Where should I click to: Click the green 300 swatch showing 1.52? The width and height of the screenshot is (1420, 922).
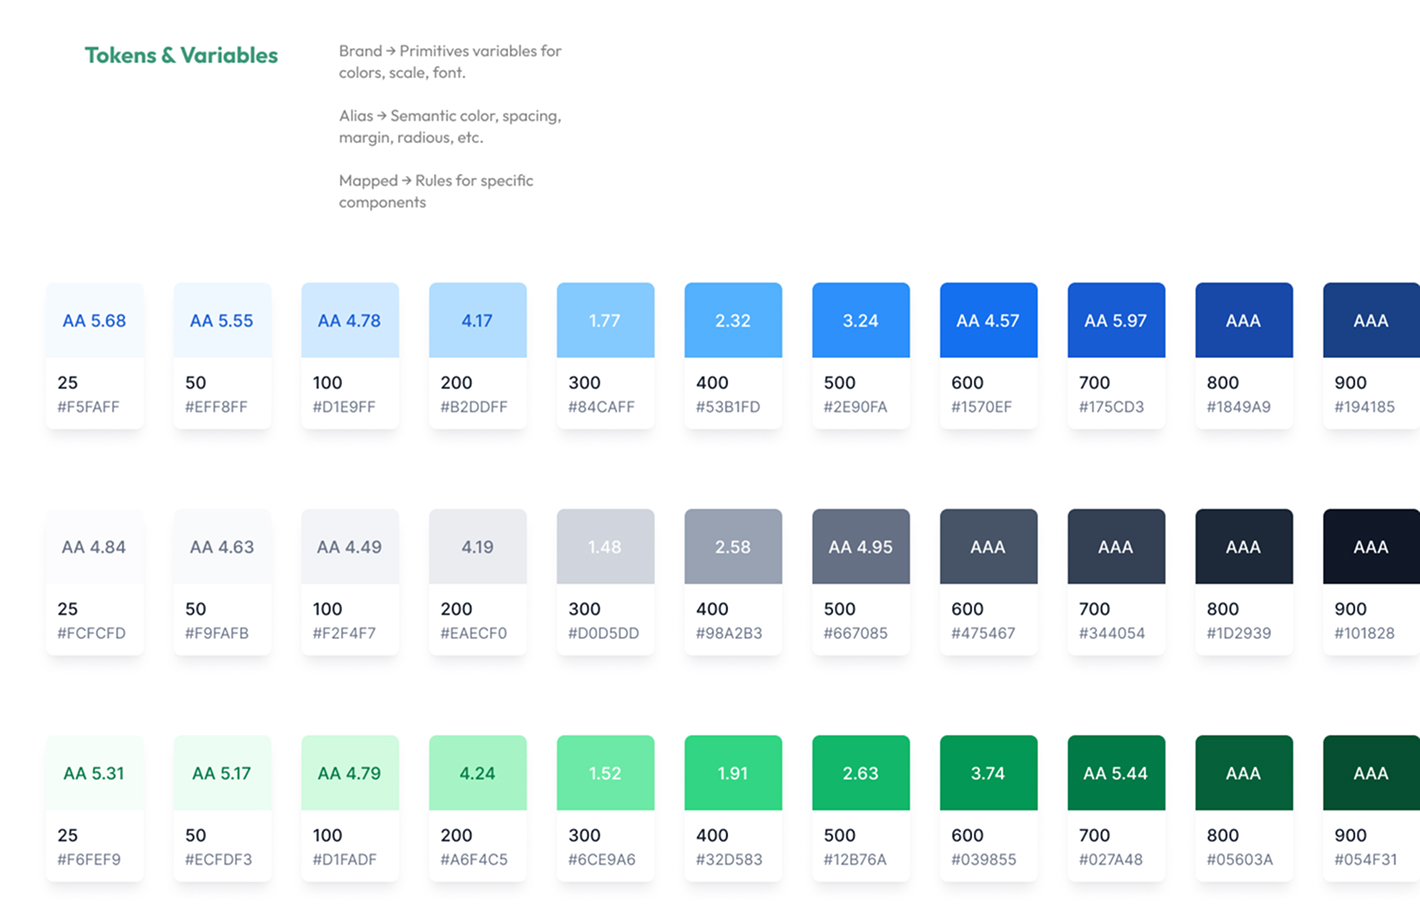[x=605, y=773]
